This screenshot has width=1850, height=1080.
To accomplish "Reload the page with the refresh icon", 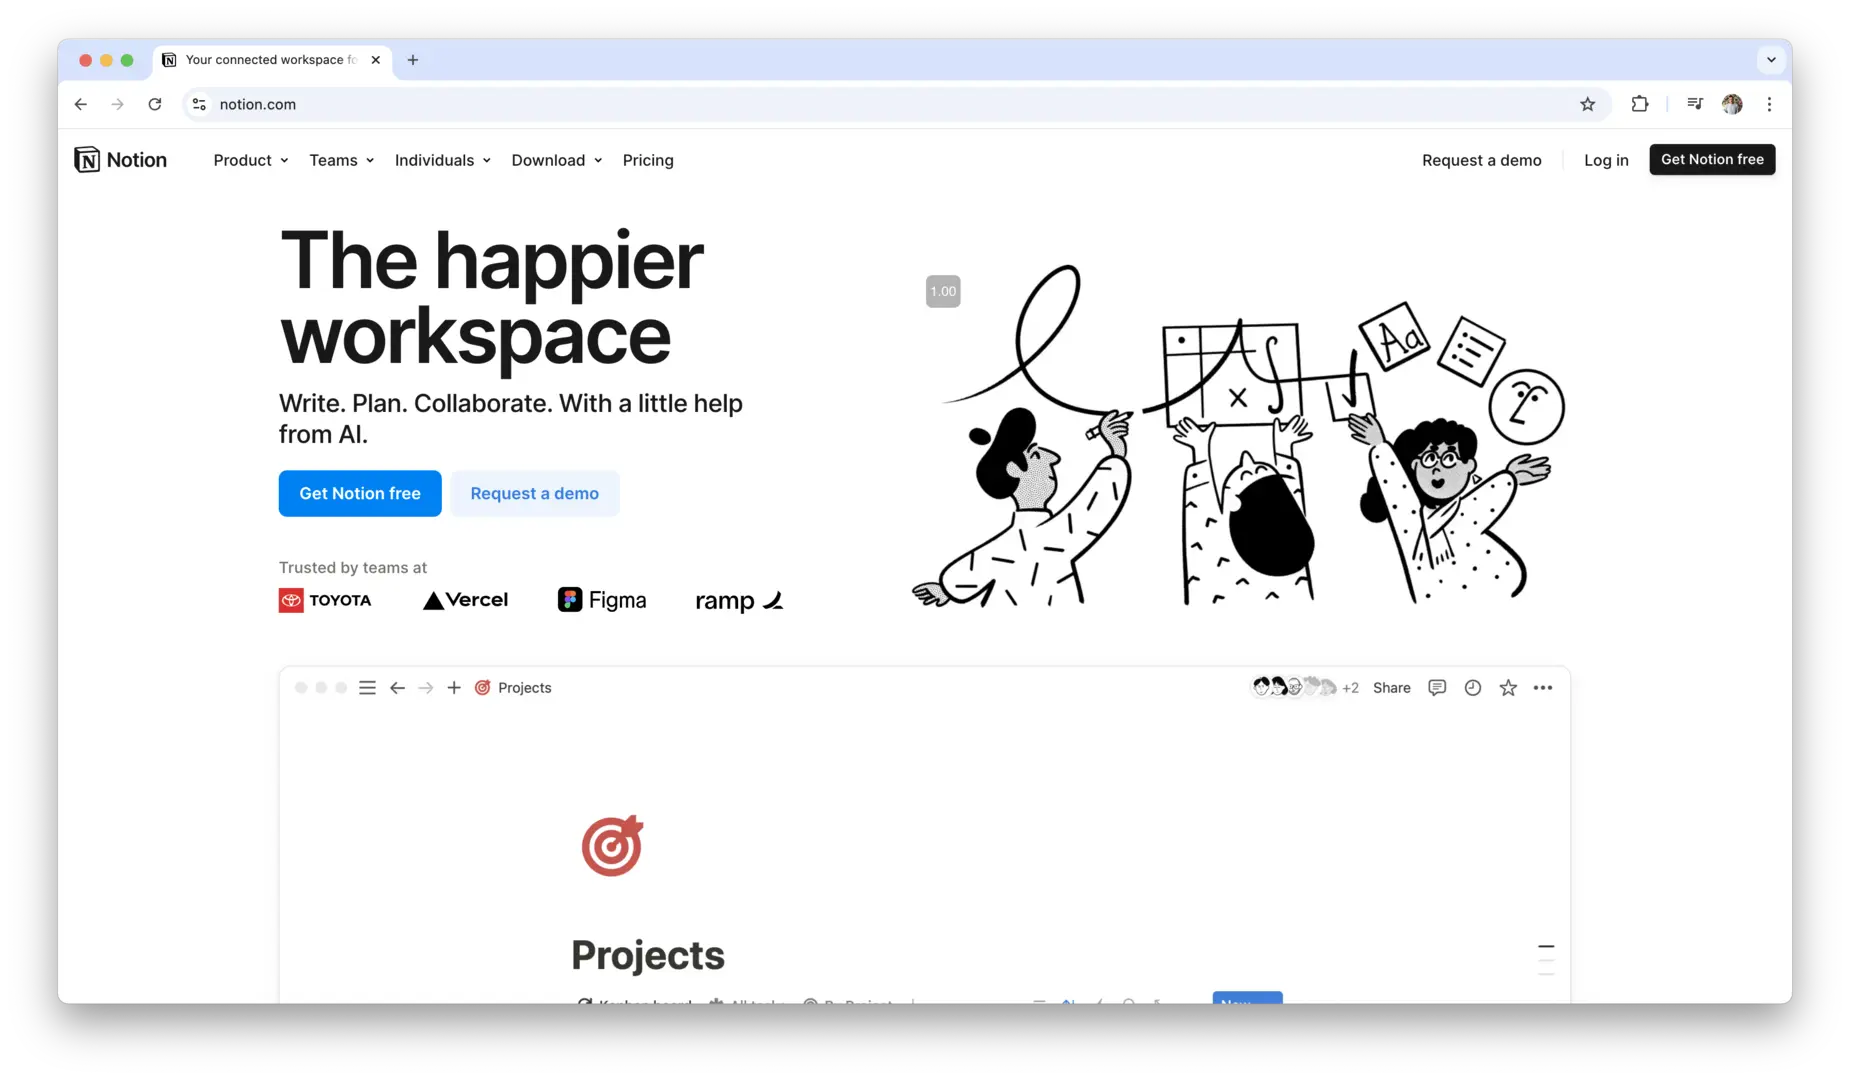I will [155, 104].
